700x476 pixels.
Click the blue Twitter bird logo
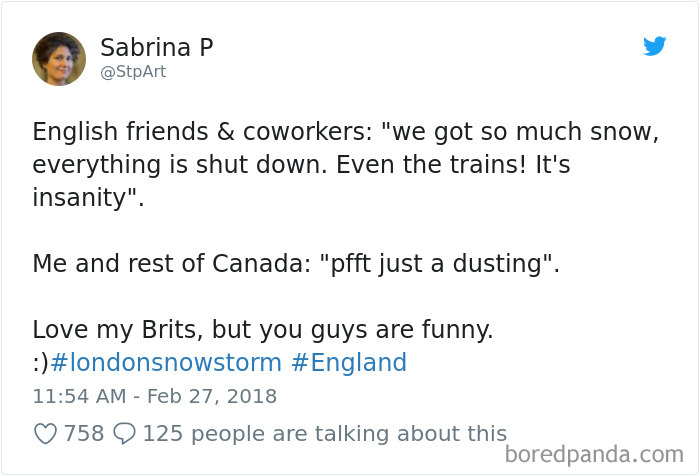click(654, 46)
